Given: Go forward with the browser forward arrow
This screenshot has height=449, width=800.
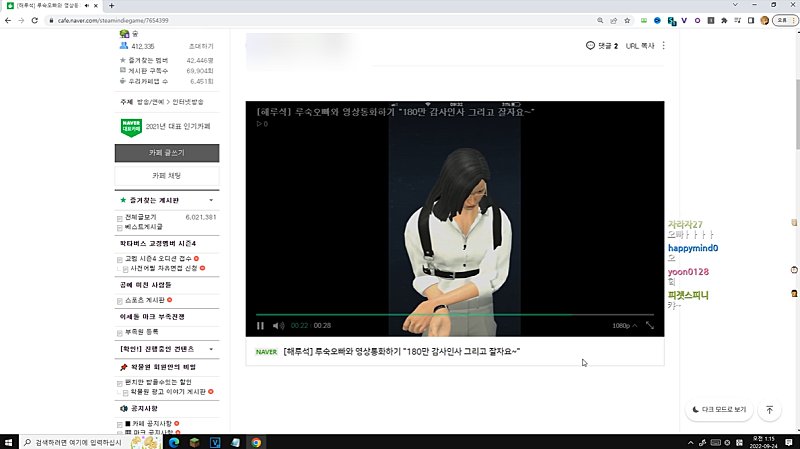Looking at the screenshot, I should (21, 20).
